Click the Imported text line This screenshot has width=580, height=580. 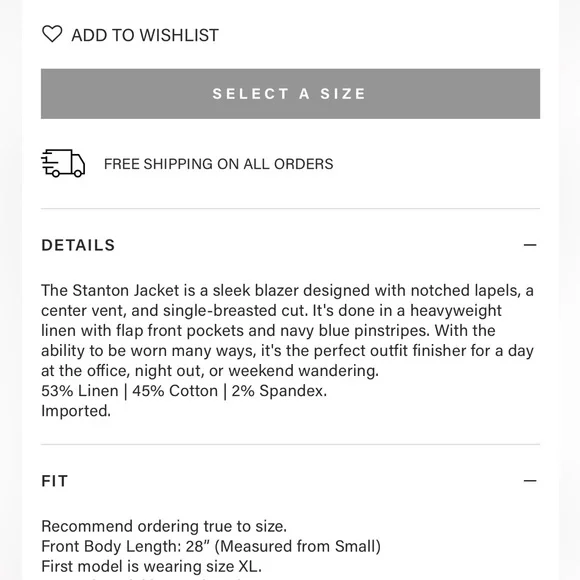point(76,411)
